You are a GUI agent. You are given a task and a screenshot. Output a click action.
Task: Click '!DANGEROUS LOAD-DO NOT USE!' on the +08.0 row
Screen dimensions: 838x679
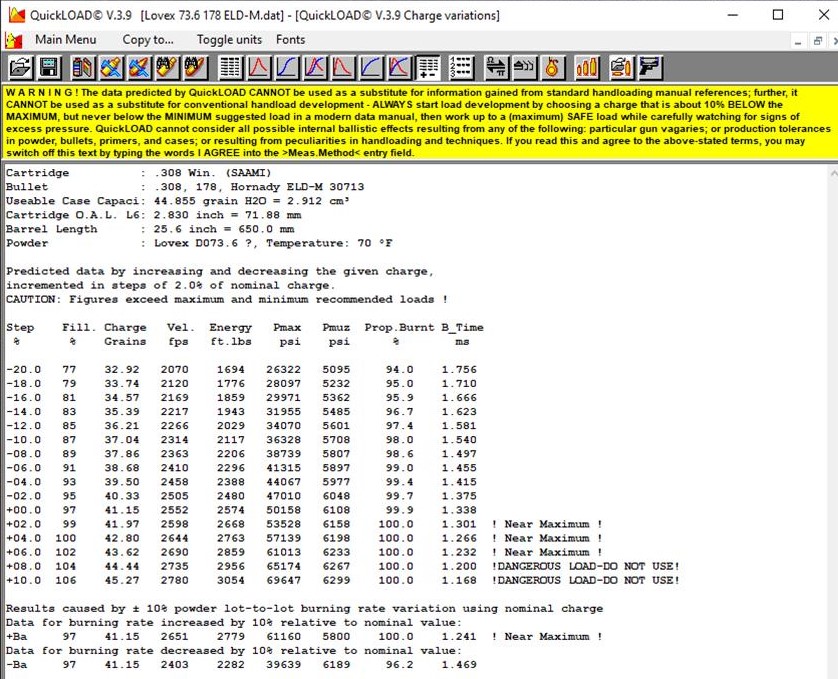(x=585, y=566)
